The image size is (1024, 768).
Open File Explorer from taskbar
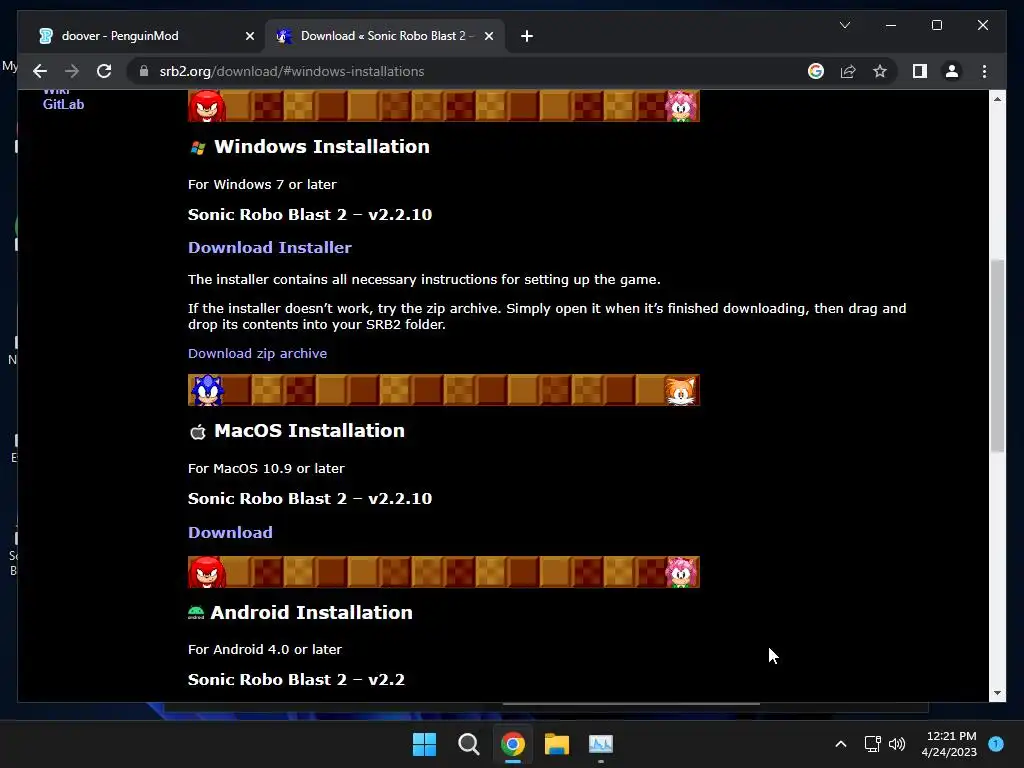point(557,744)
